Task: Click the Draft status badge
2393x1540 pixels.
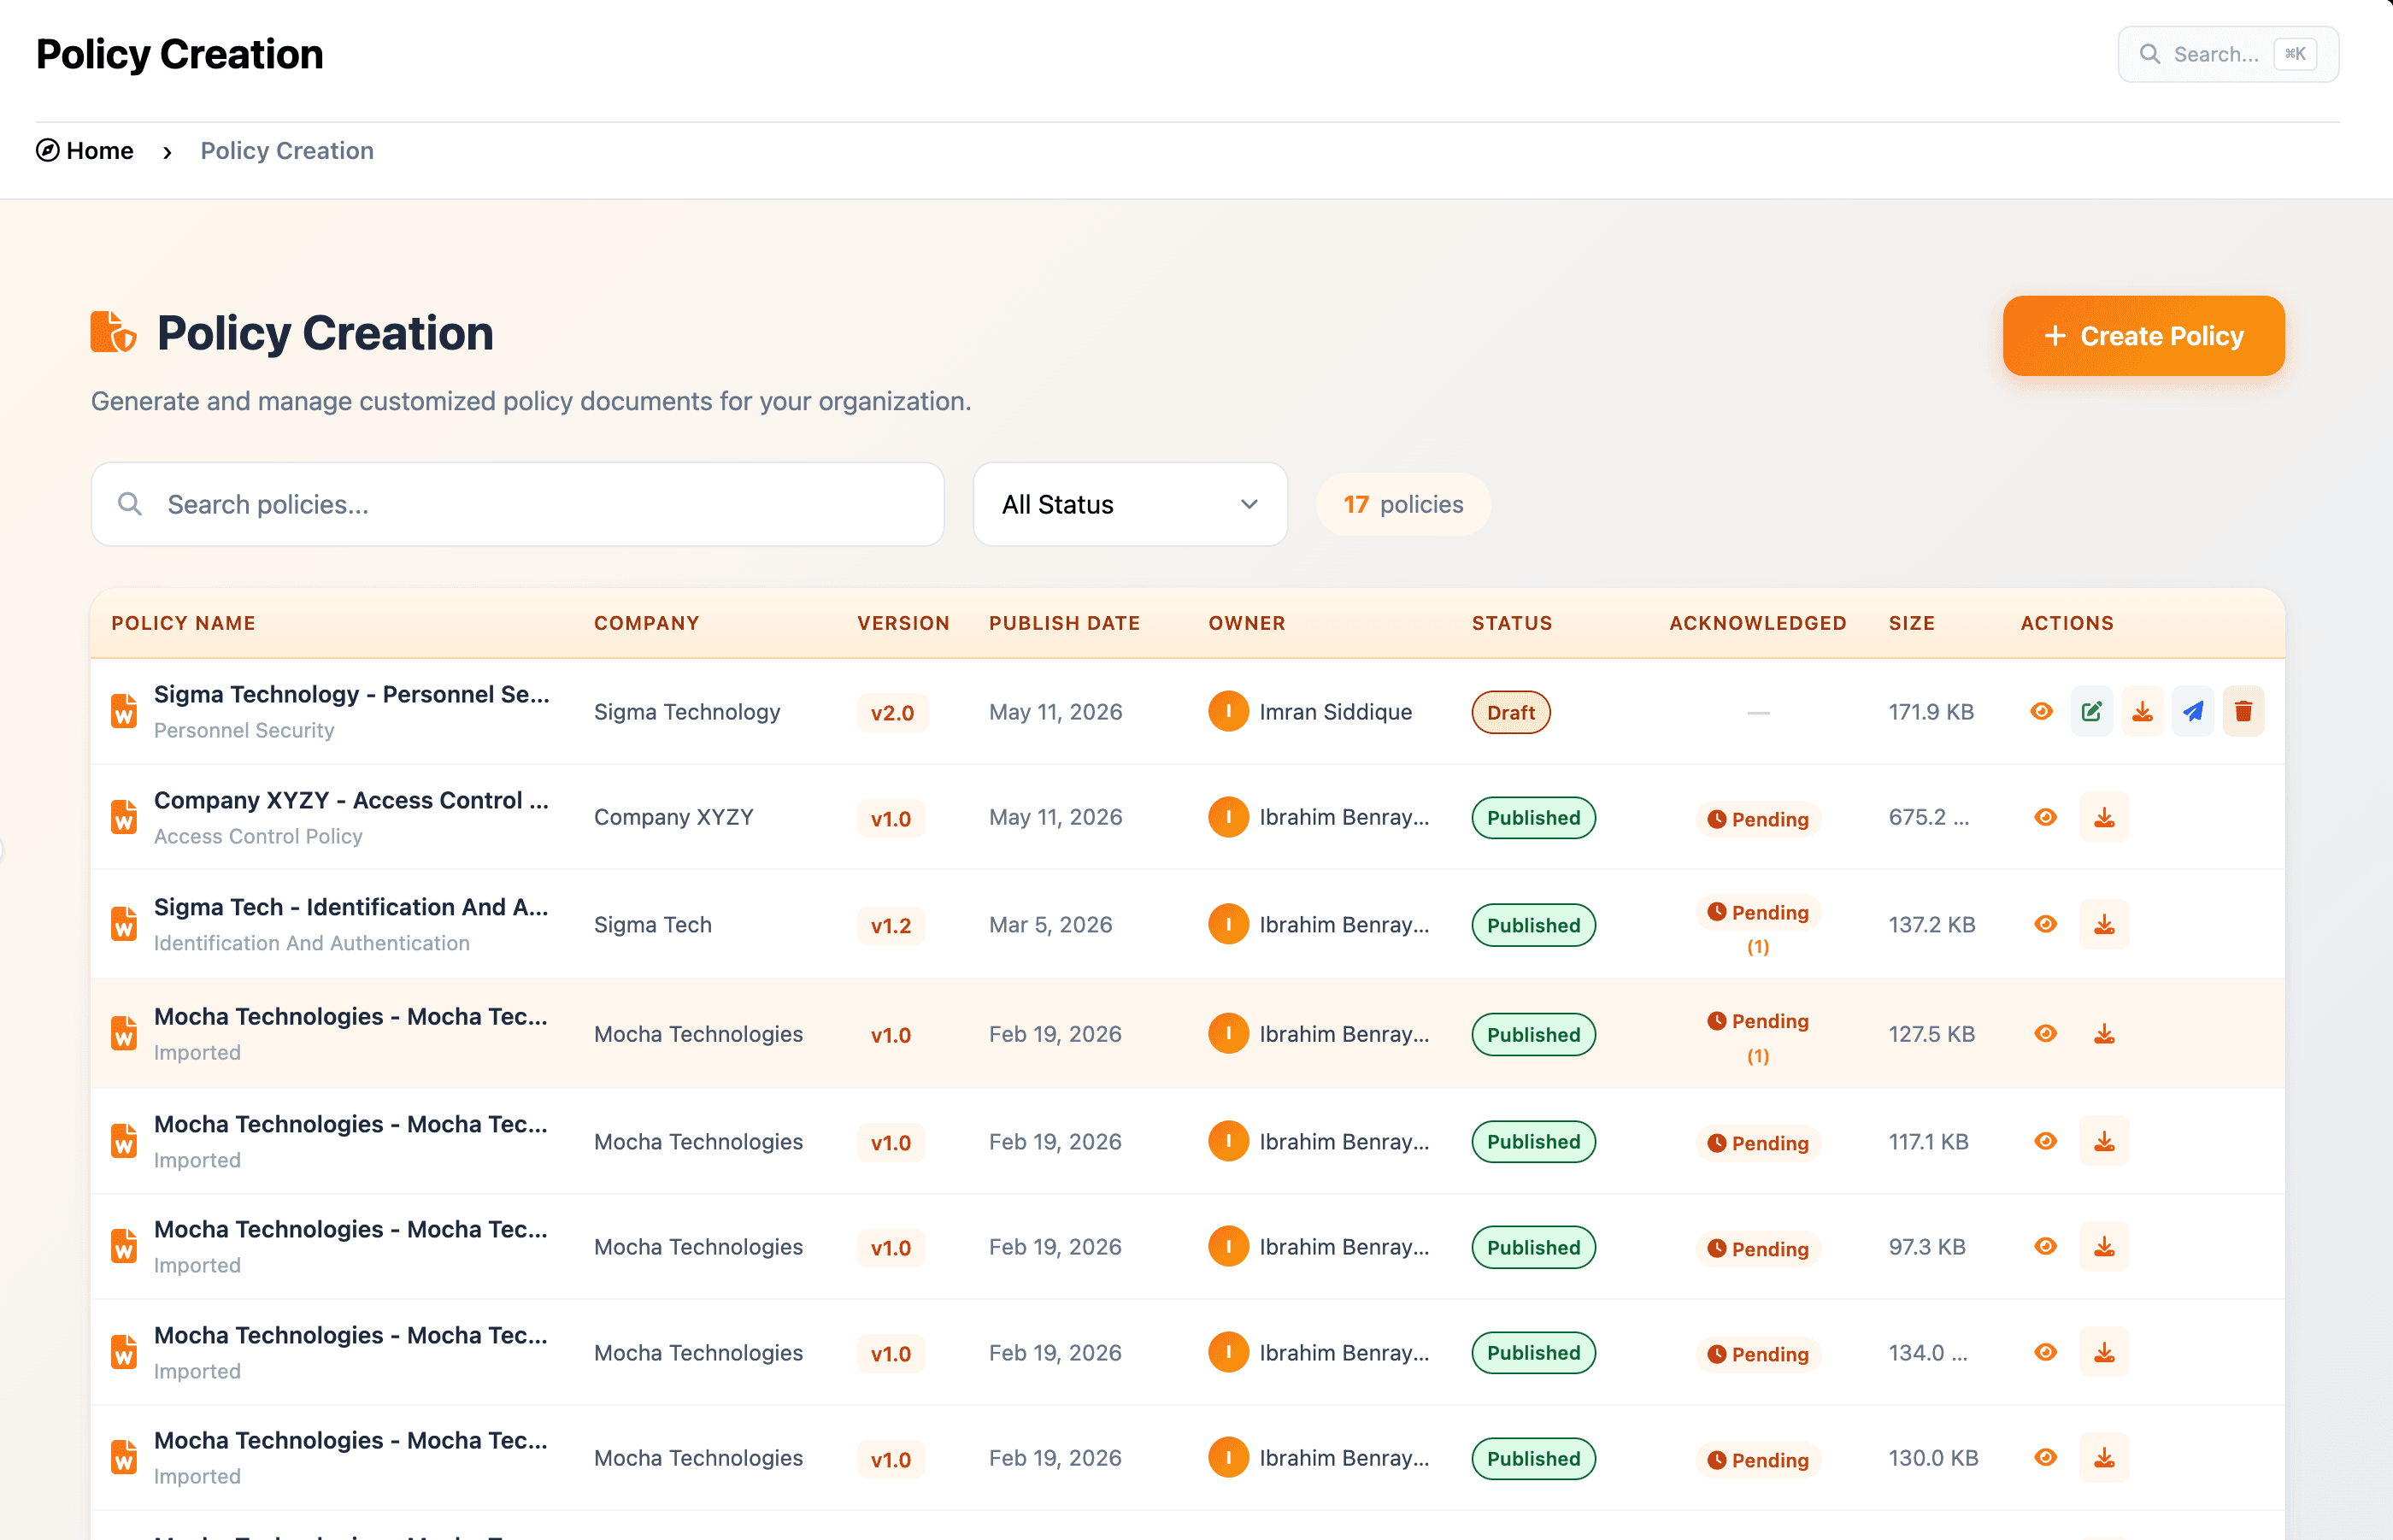Action: pyautogui.click(x=1510, y=712)
